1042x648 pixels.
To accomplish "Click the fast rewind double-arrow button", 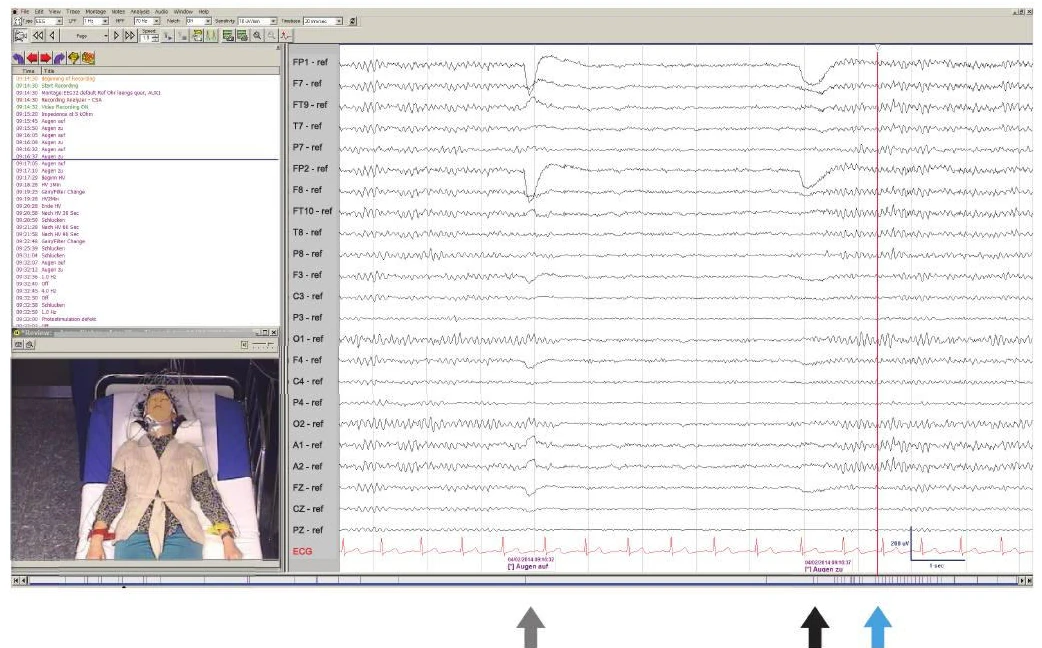I will click(x=37, y=34).
